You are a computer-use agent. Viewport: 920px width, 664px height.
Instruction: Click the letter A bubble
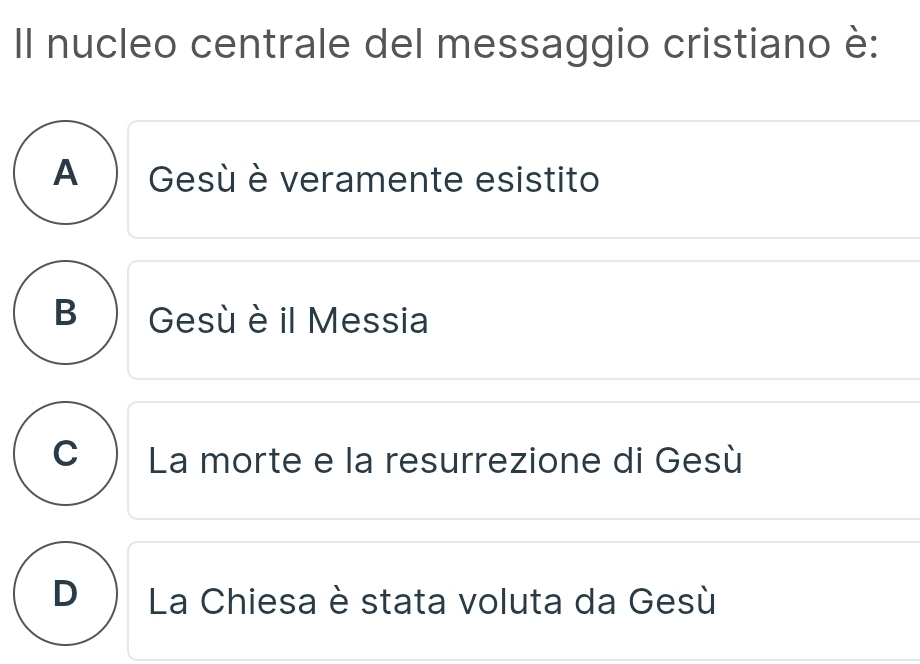point(66,176)
